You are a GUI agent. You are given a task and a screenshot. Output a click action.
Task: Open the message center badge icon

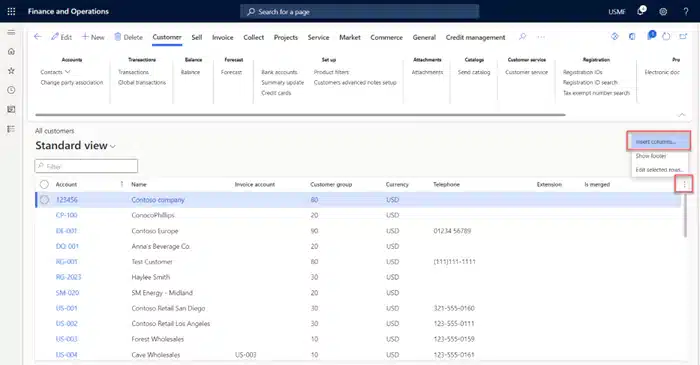coord(651,35)
